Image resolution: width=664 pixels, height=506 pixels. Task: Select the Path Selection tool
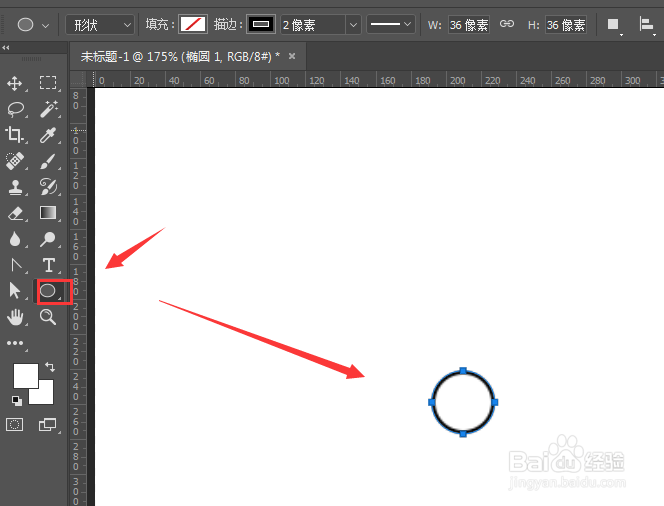tap(14, 291)
